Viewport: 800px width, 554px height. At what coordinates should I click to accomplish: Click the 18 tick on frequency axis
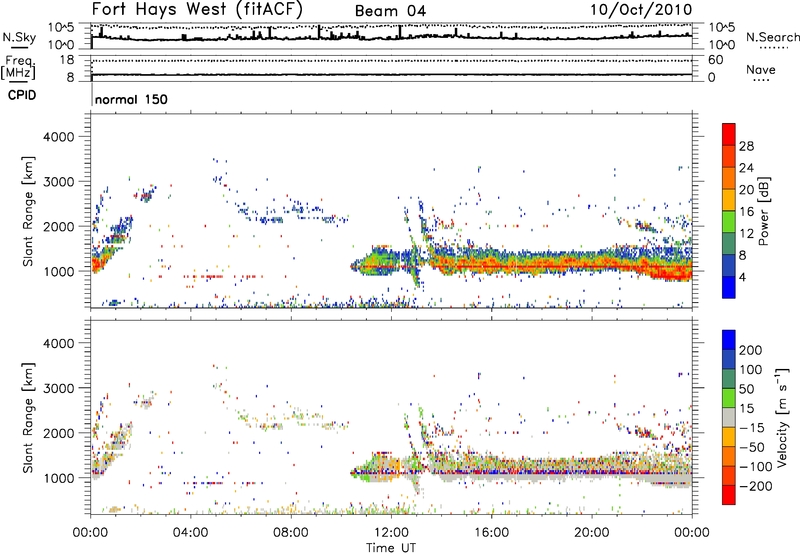coord(67,60)
